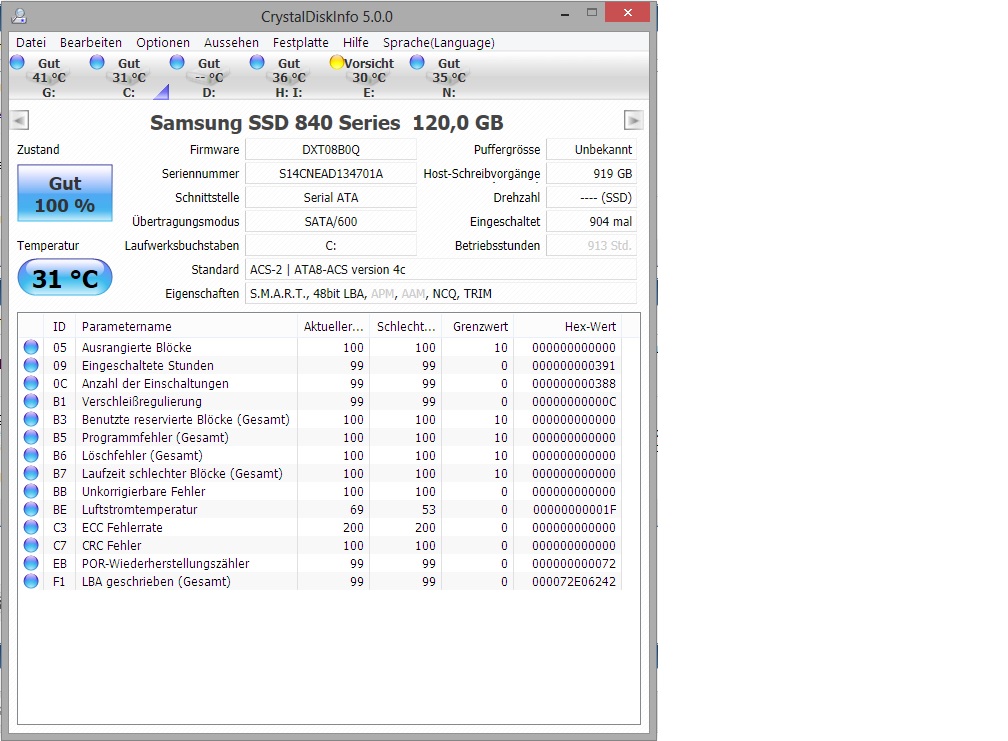
Task: Click status icon of row B3
Action: point(31,419)
